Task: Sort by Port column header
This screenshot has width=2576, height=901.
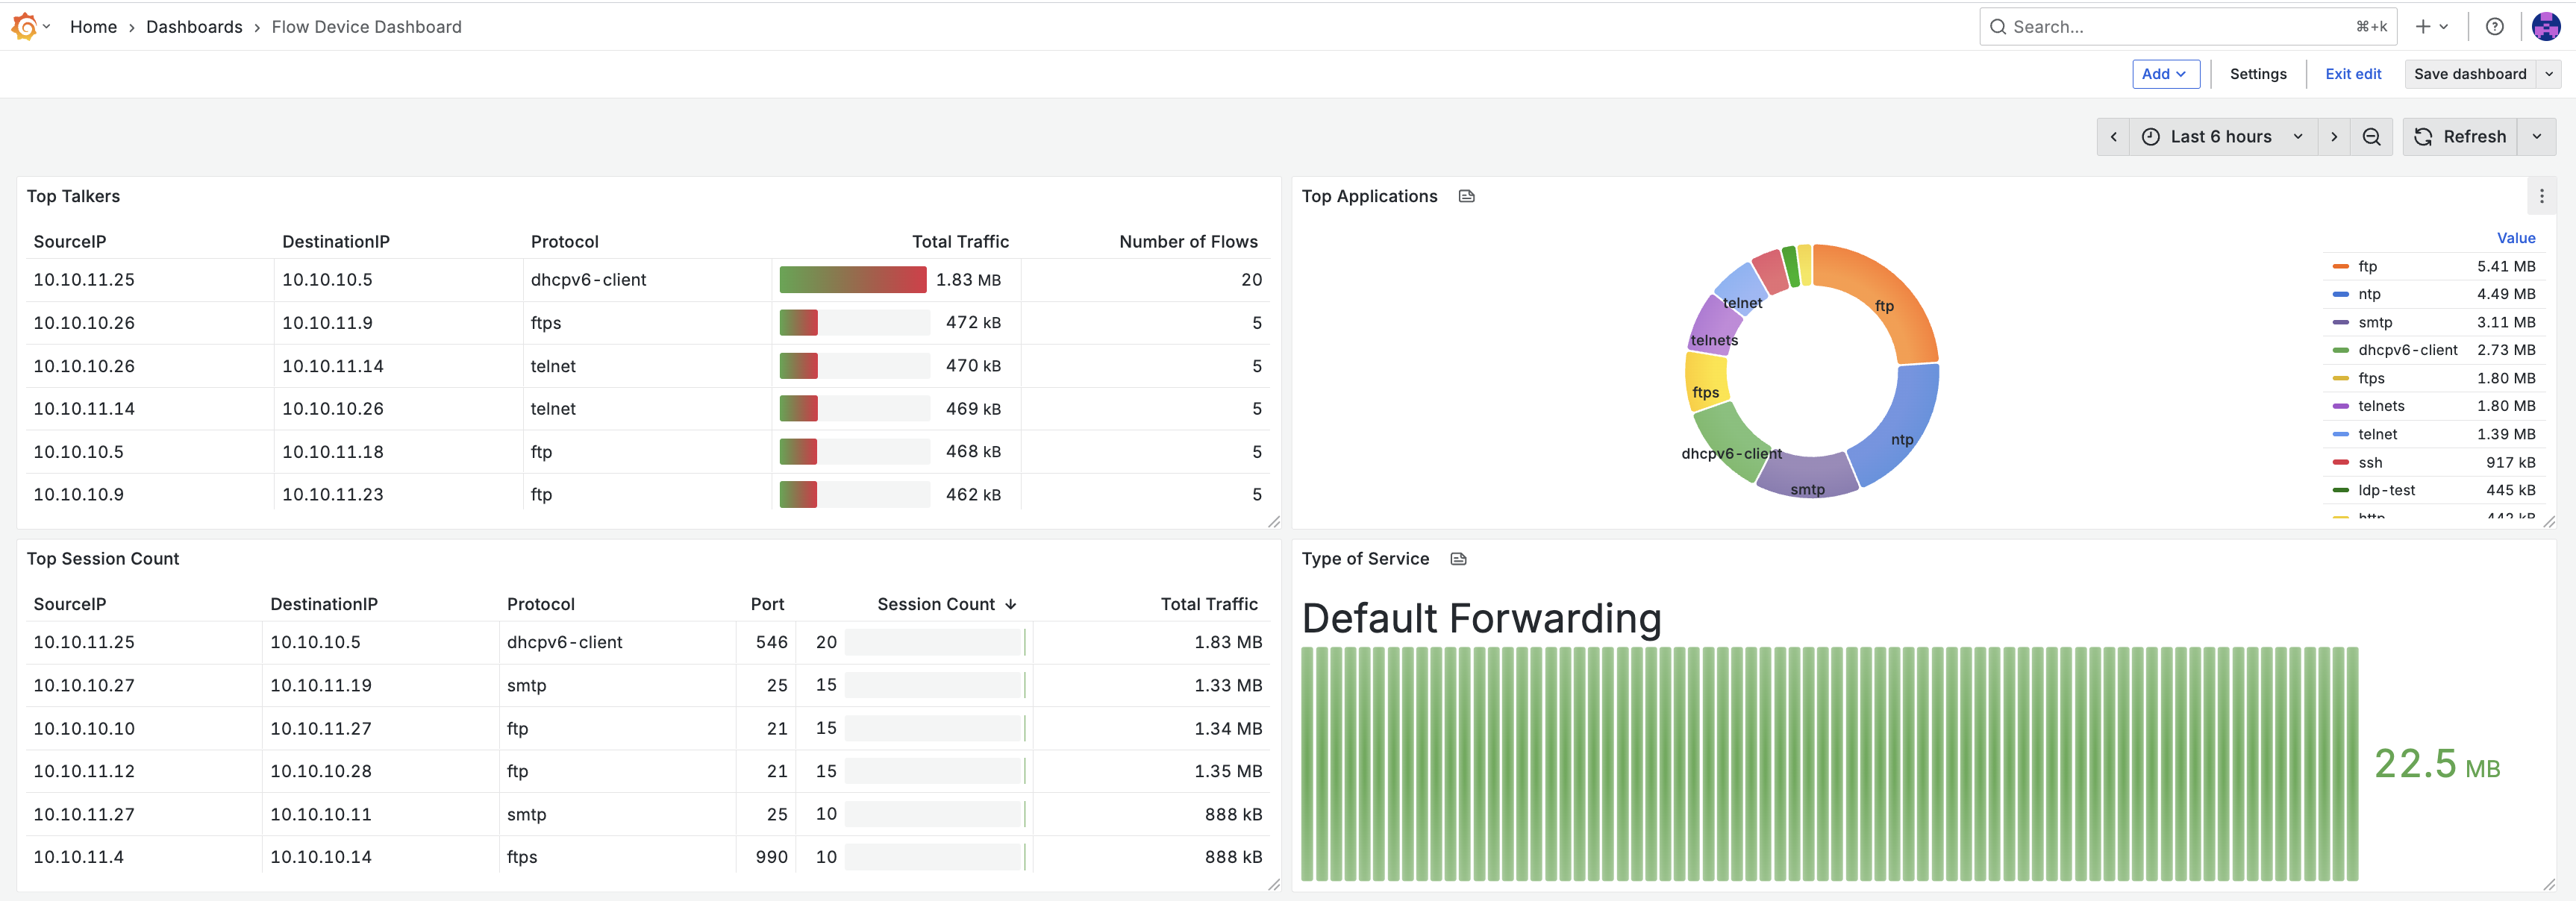Action: (x=767, y=604)
